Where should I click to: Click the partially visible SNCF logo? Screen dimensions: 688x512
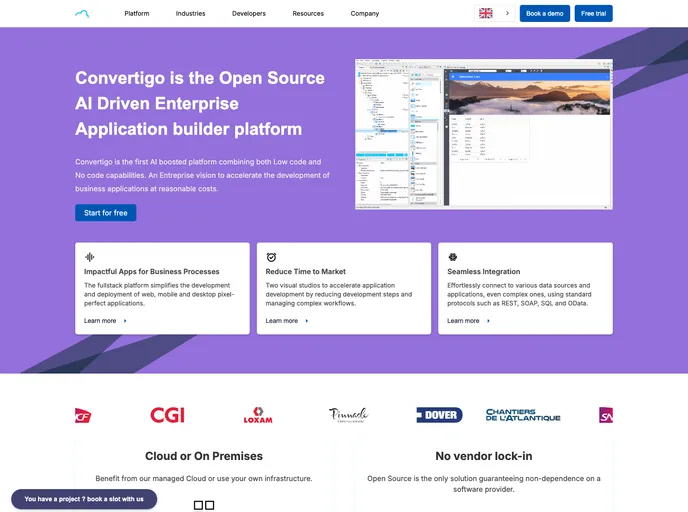pos(83,416)
